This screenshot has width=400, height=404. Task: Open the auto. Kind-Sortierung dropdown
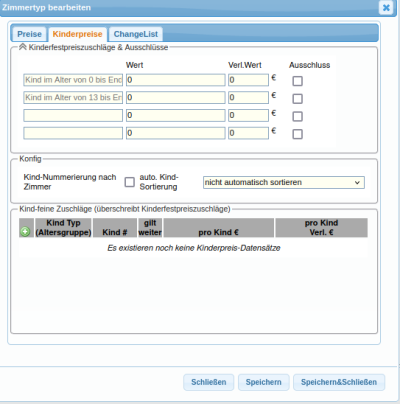click(284, 182)
